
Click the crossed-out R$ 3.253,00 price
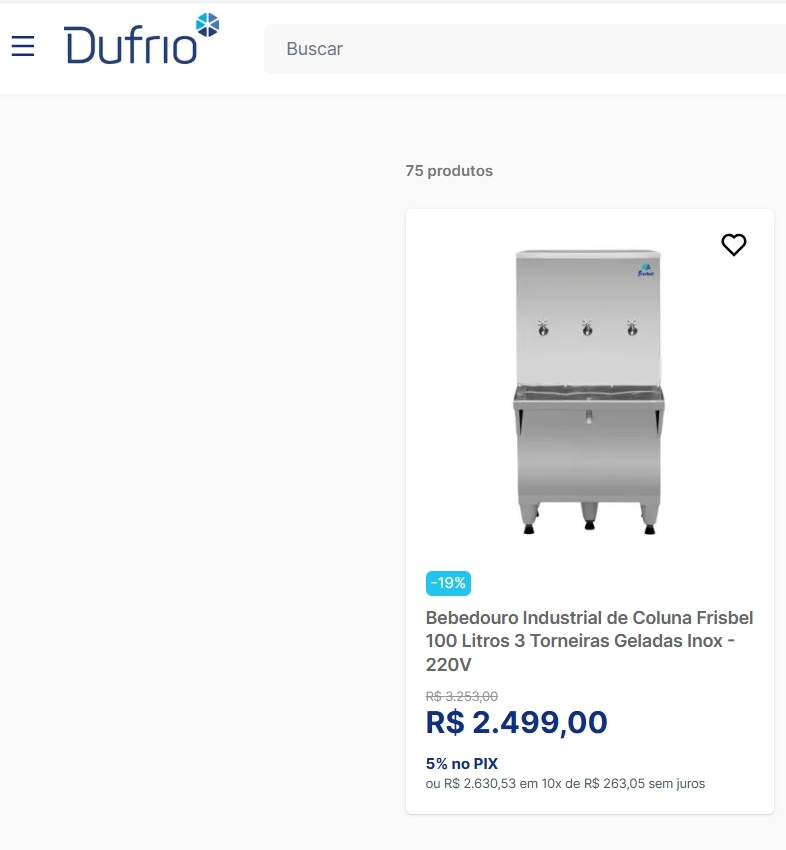[x=462, y=696]
